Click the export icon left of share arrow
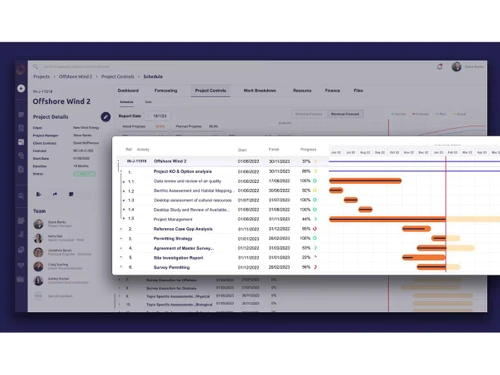The image size is (500, 375). (39, 194)
